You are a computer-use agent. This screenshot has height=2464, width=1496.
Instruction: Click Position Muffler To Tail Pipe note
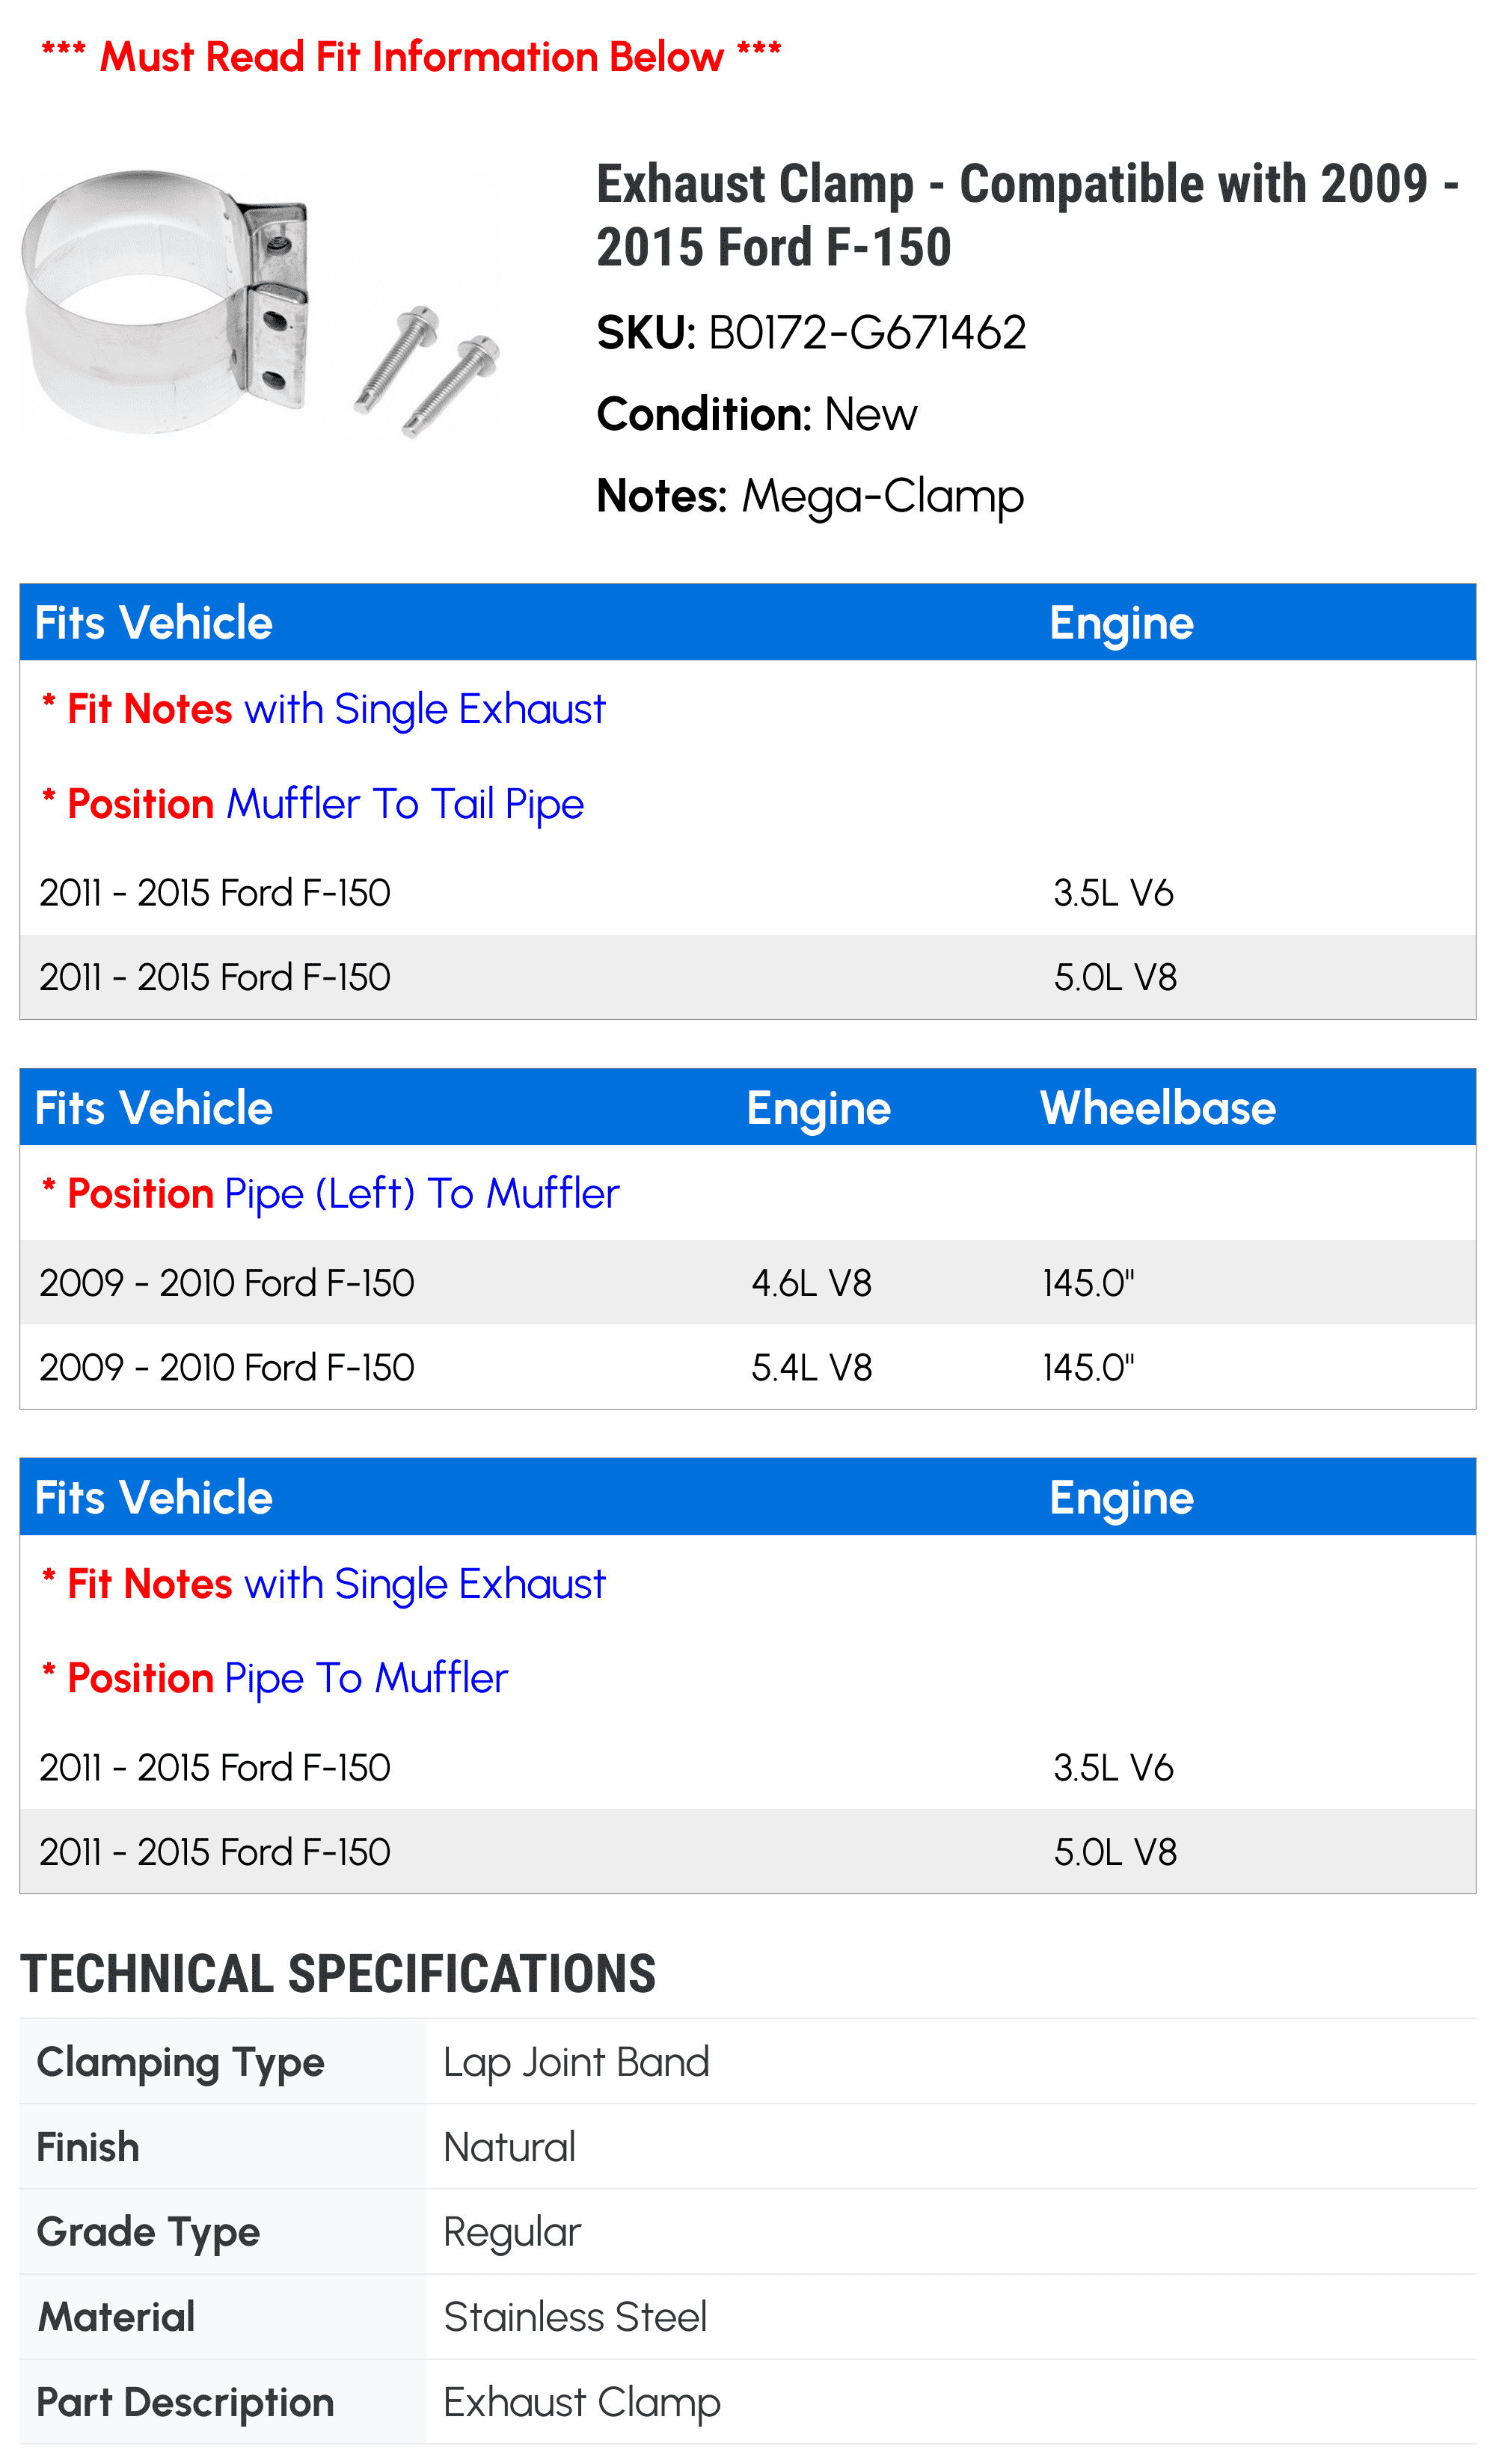(x=312, y=804)
